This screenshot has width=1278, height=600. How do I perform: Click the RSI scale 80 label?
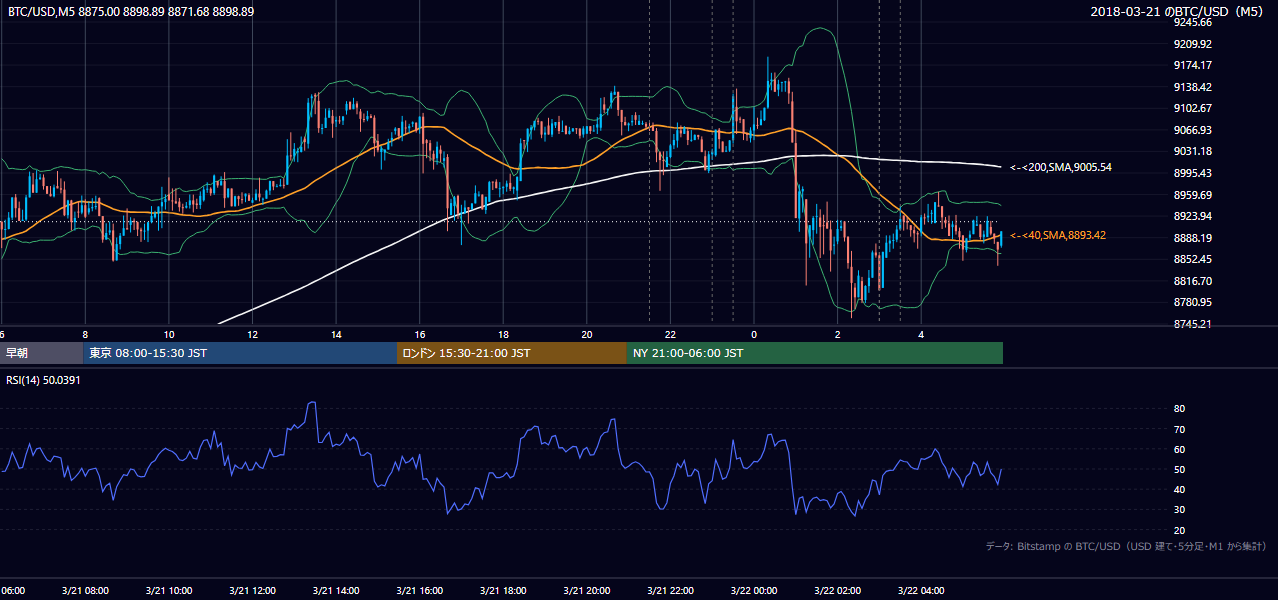(1179, 409)
